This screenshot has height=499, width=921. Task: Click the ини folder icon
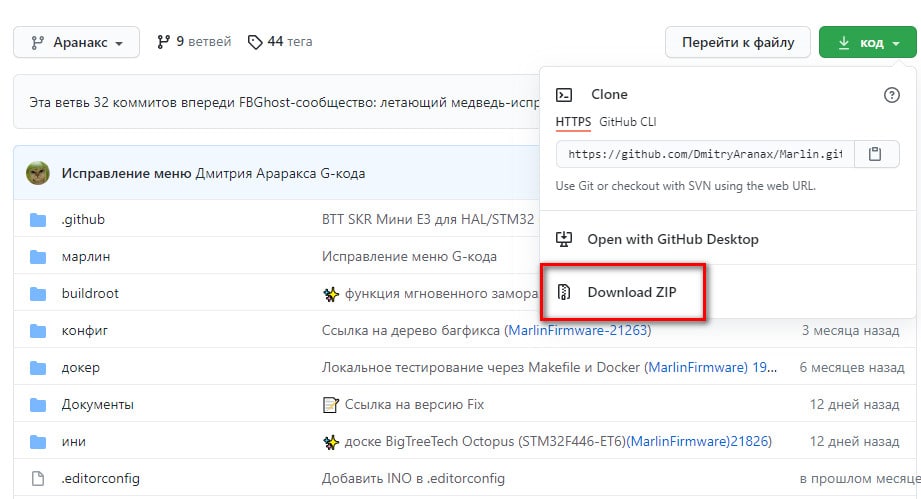coord(38,442)
